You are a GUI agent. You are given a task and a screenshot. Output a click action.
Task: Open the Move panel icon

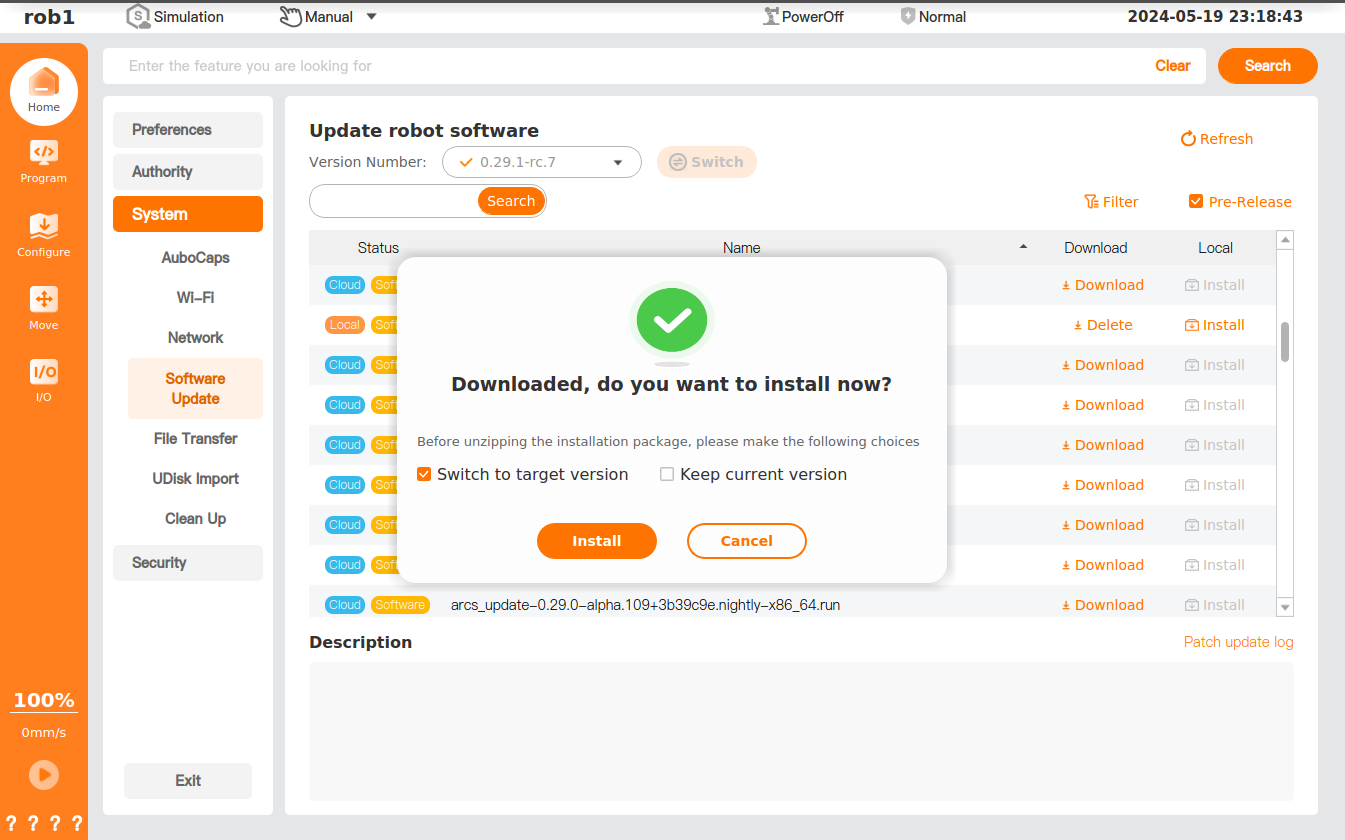tap(43, 299)
